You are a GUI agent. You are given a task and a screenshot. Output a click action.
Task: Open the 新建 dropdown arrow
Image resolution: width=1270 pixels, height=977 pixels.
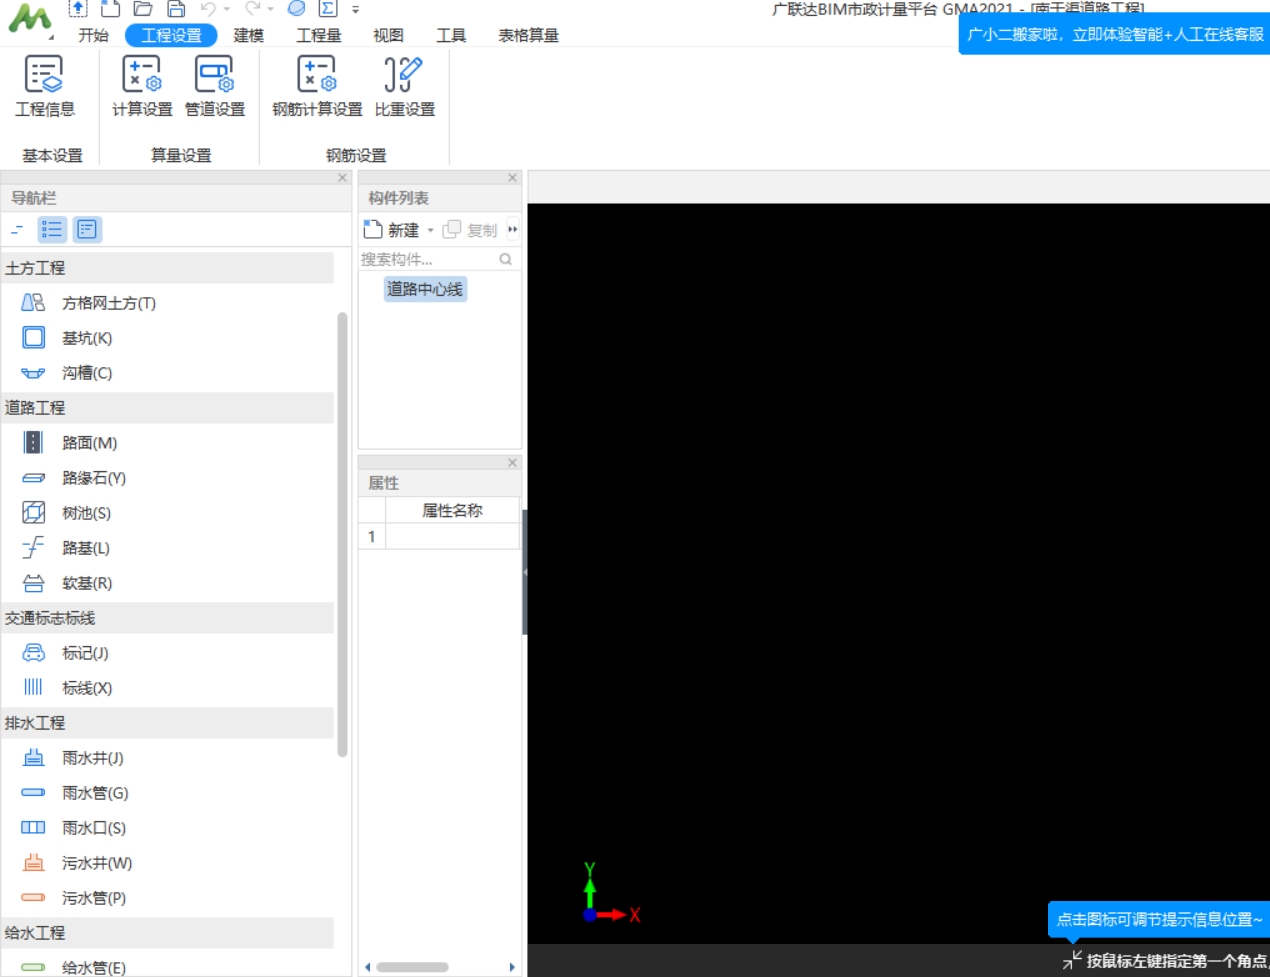(x=431, y=230)
